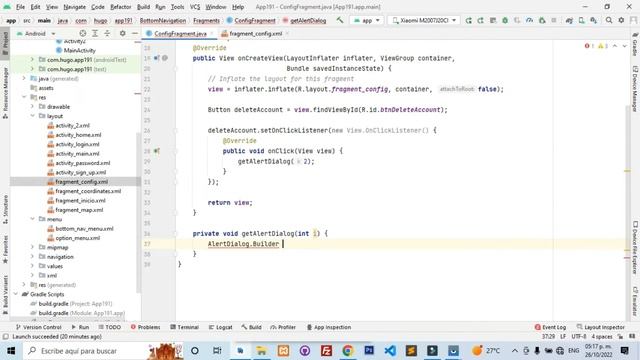Open the VCS menu
This screenshot has height=360, width=640.
pyautogui.click(x=195, y=7)
